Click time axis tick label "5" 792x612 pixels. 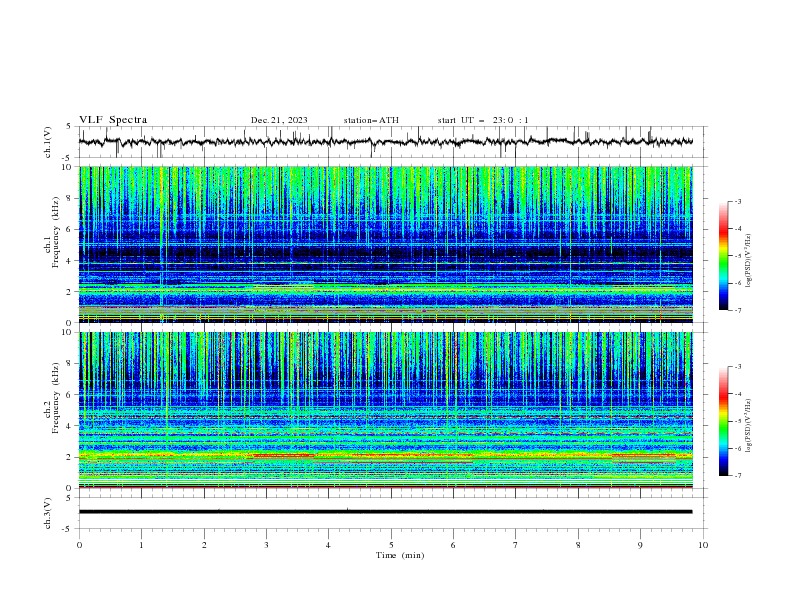tap(391, 545)
